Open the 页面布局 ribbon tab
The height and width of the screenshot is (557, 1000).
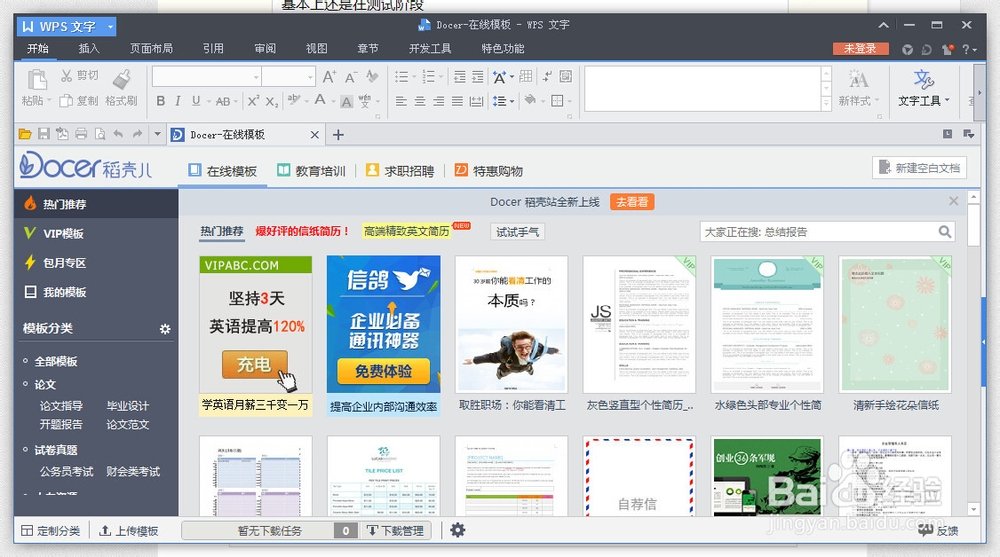[151, 48]
